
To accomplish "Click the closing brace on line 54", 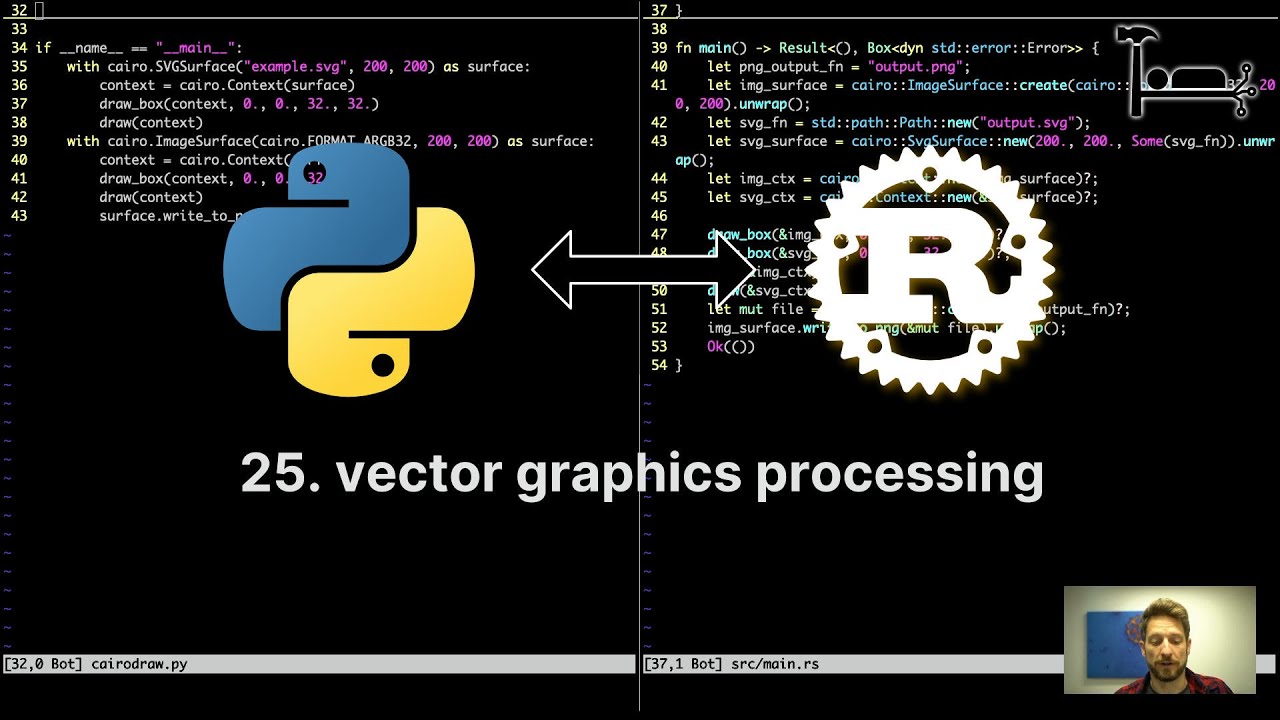I will click(679, 365).
